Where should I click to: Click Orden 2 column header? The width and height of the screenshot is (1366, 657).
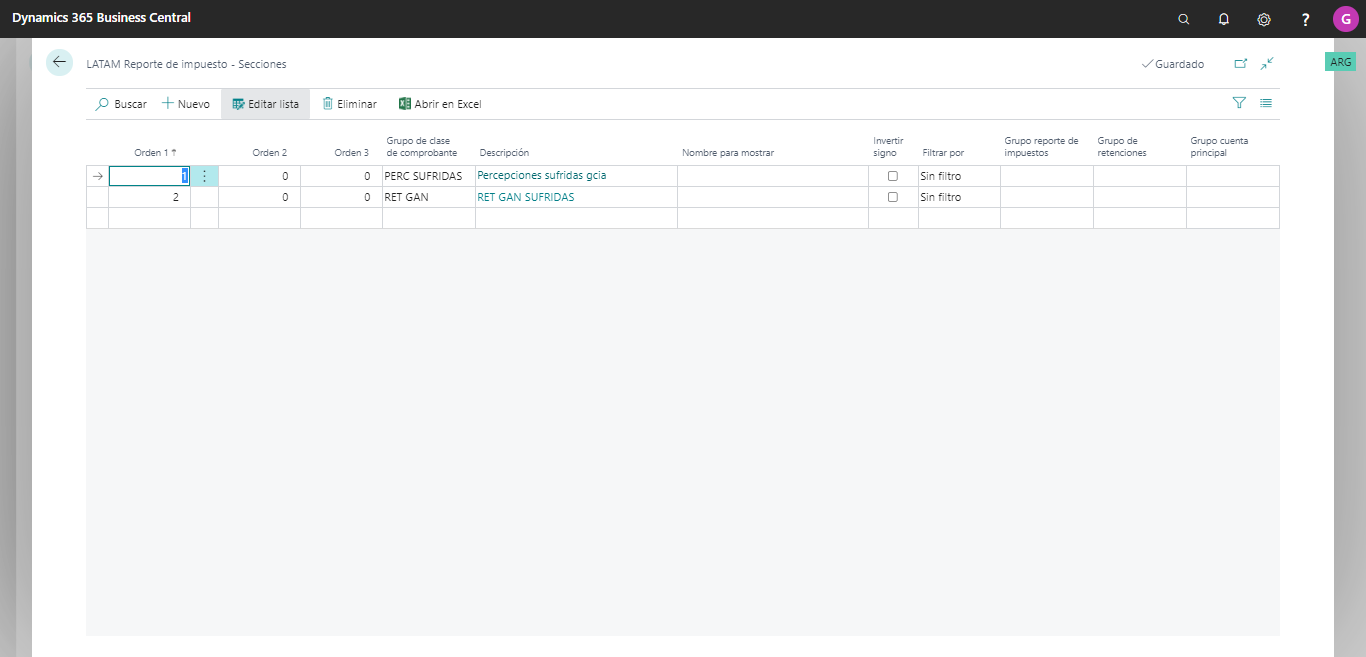click(x=269, y=153)
